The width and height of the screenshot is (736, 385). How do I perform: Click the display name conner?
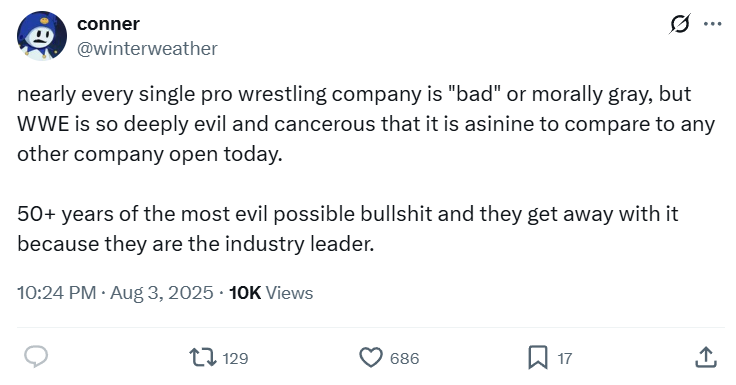108,23
